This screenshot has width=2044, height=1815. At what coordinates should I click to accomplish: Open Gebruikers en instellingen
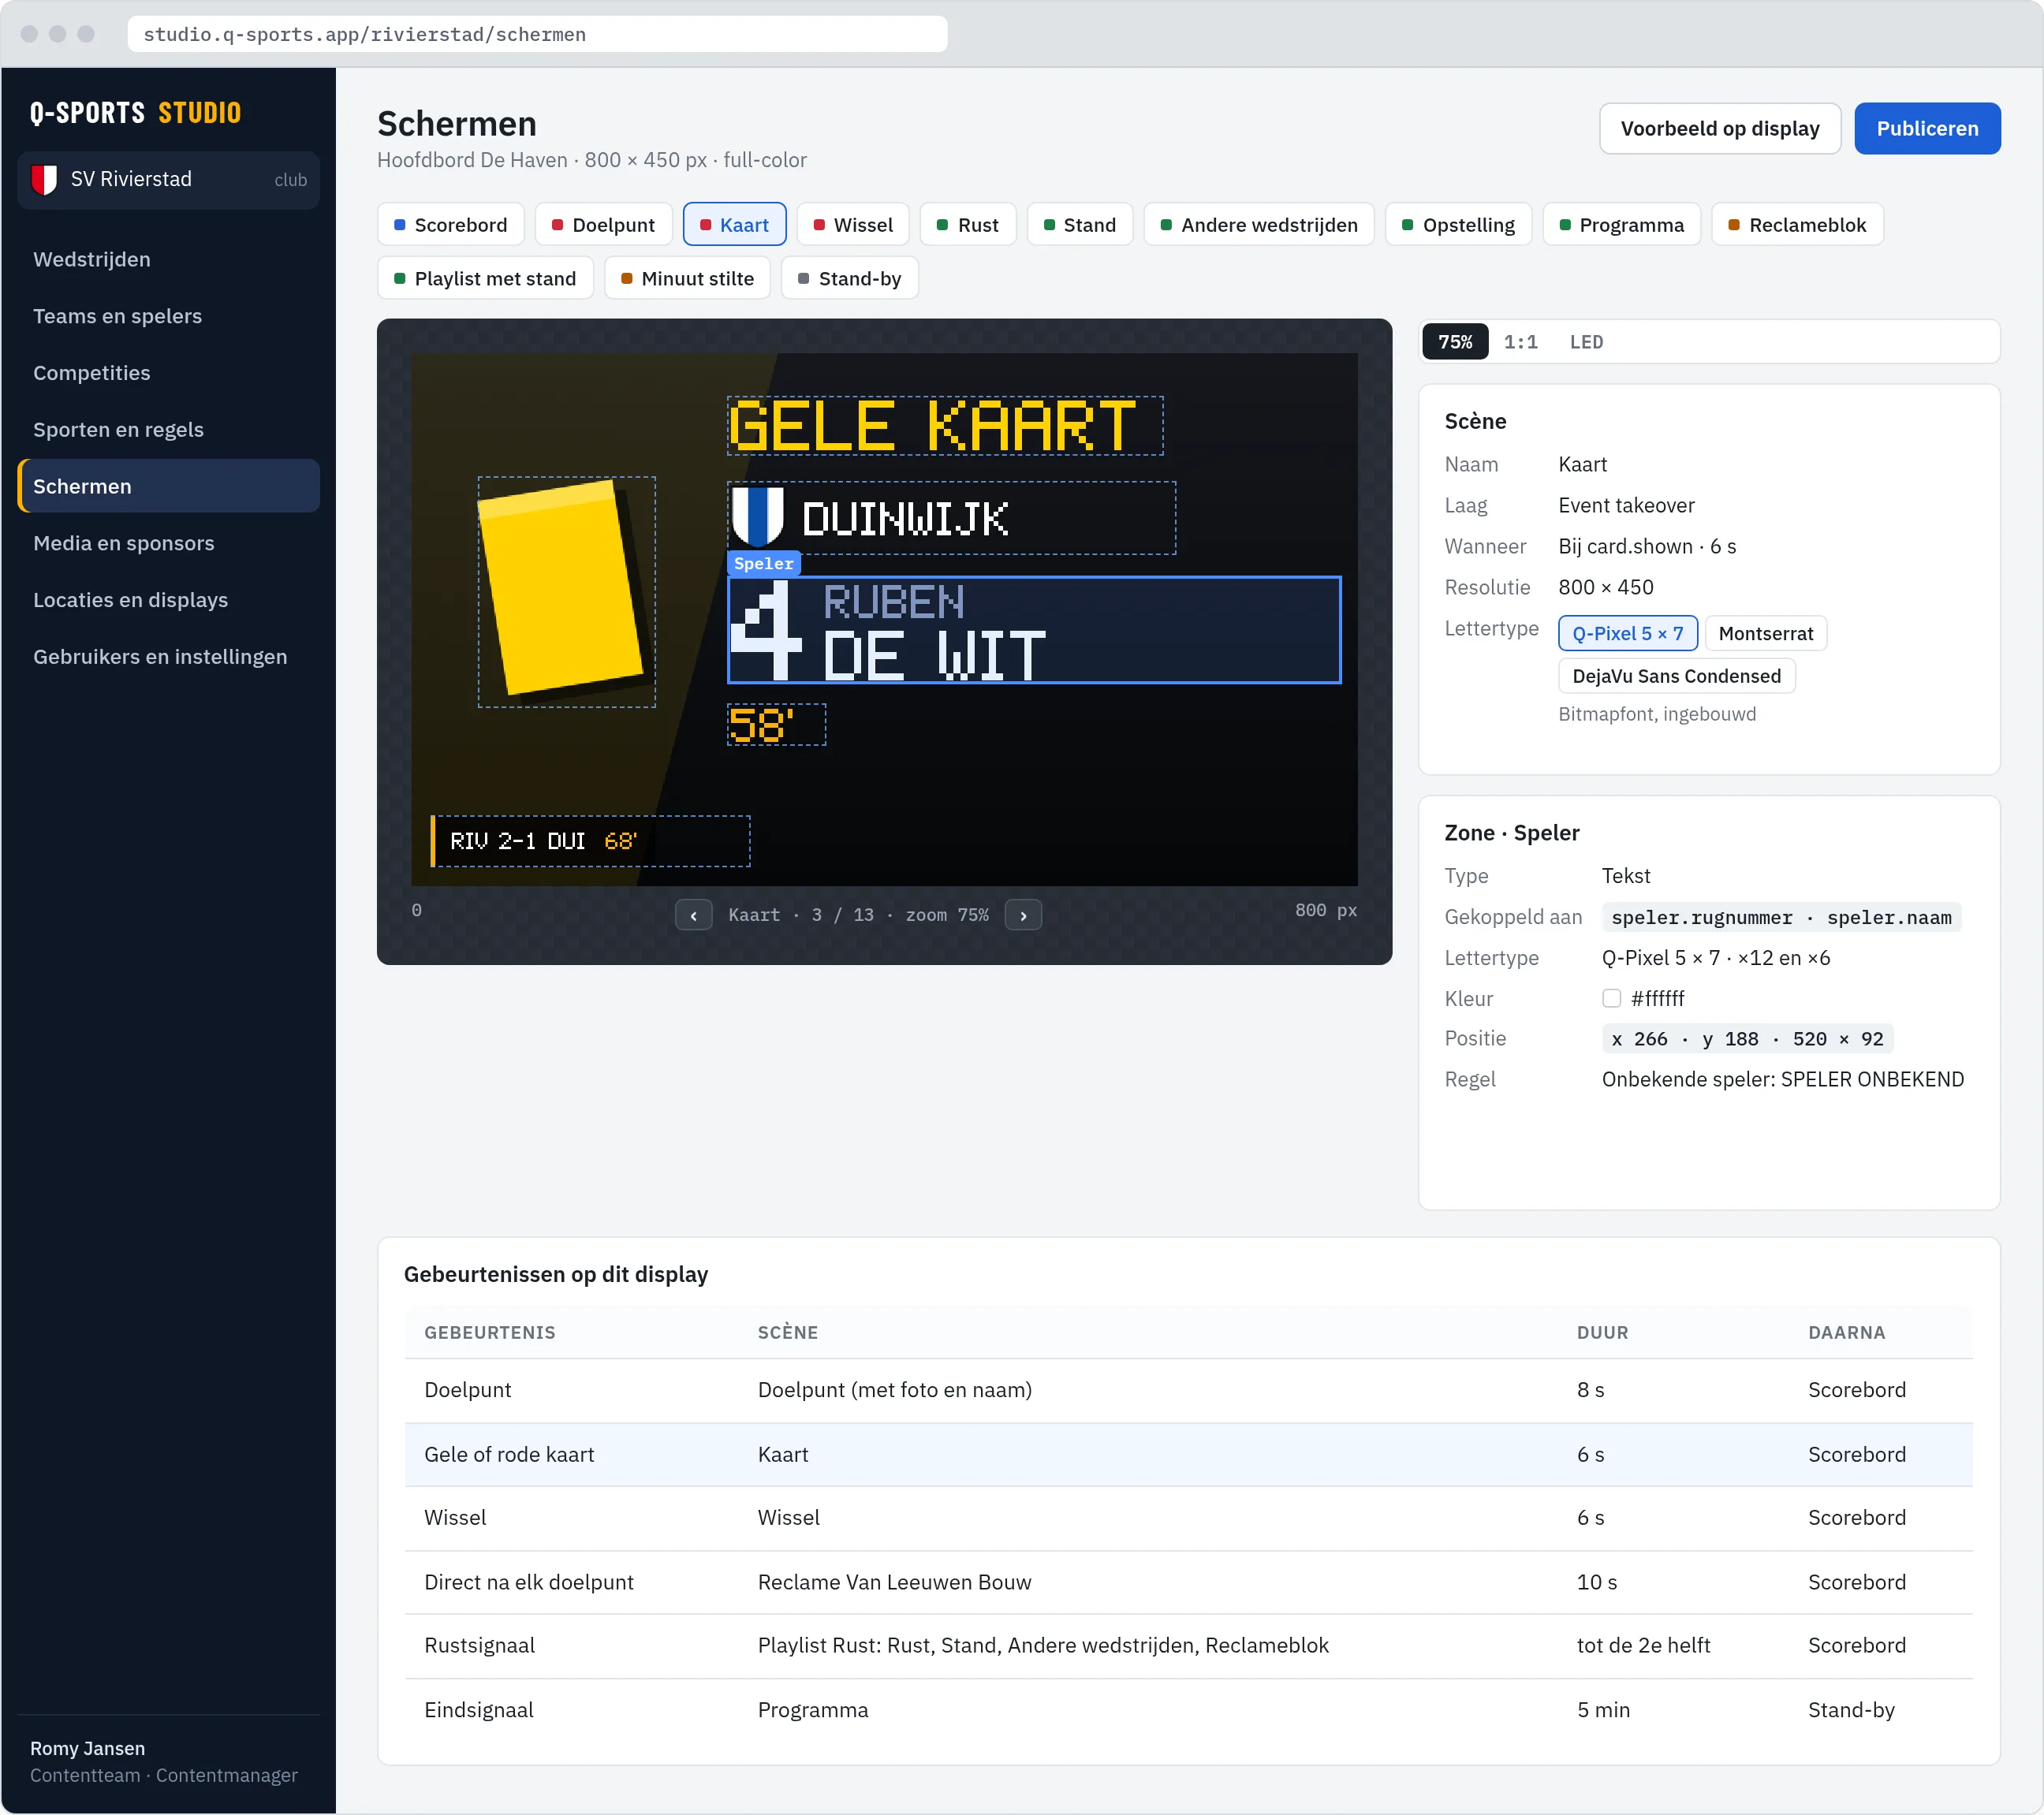(168, 657)
